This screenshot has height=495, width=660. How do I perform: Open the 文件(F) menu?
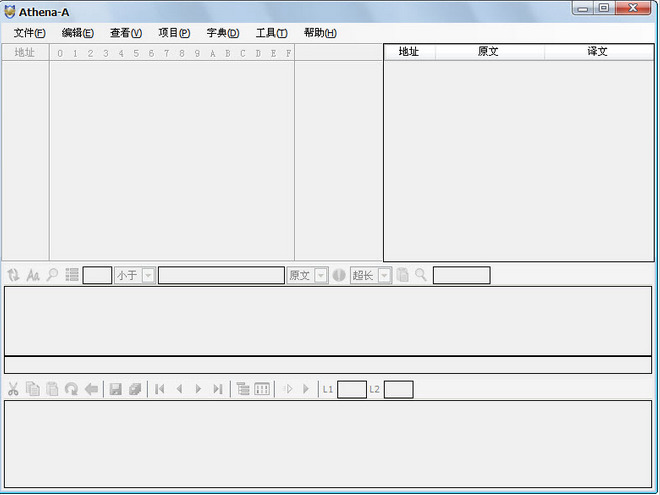(x=29, y=33)
